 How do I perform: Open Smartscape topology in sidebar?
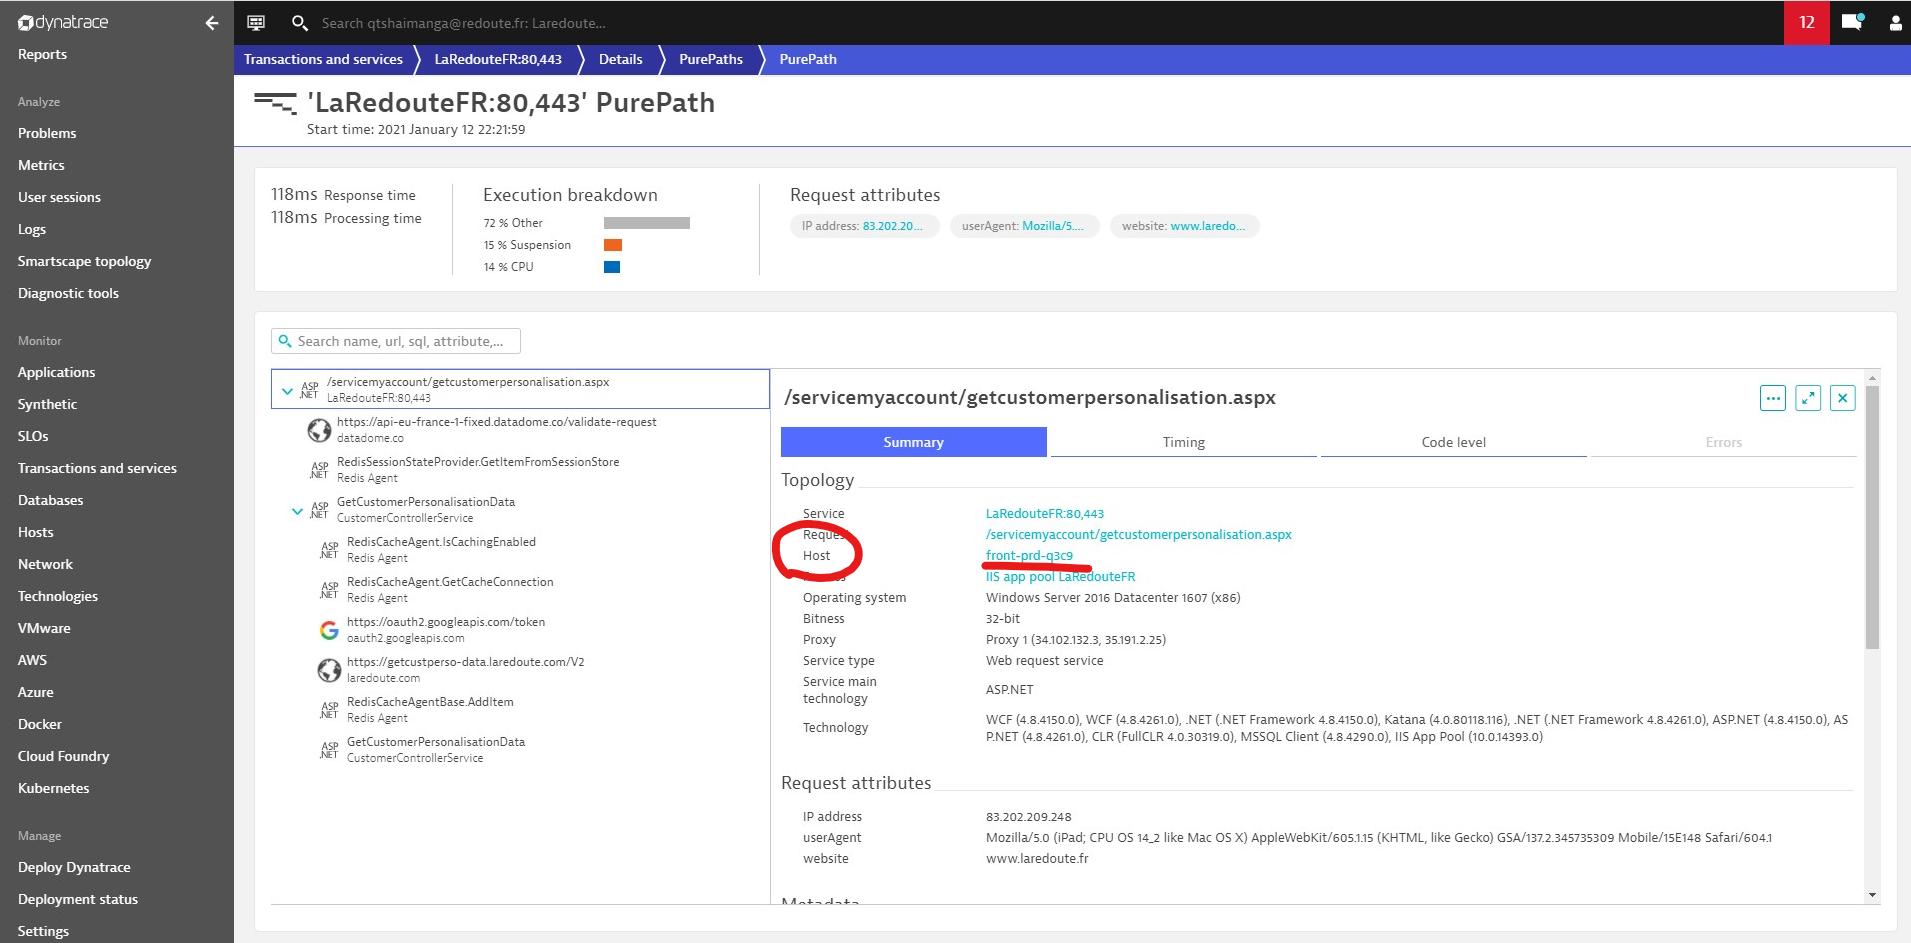(84, 261)
